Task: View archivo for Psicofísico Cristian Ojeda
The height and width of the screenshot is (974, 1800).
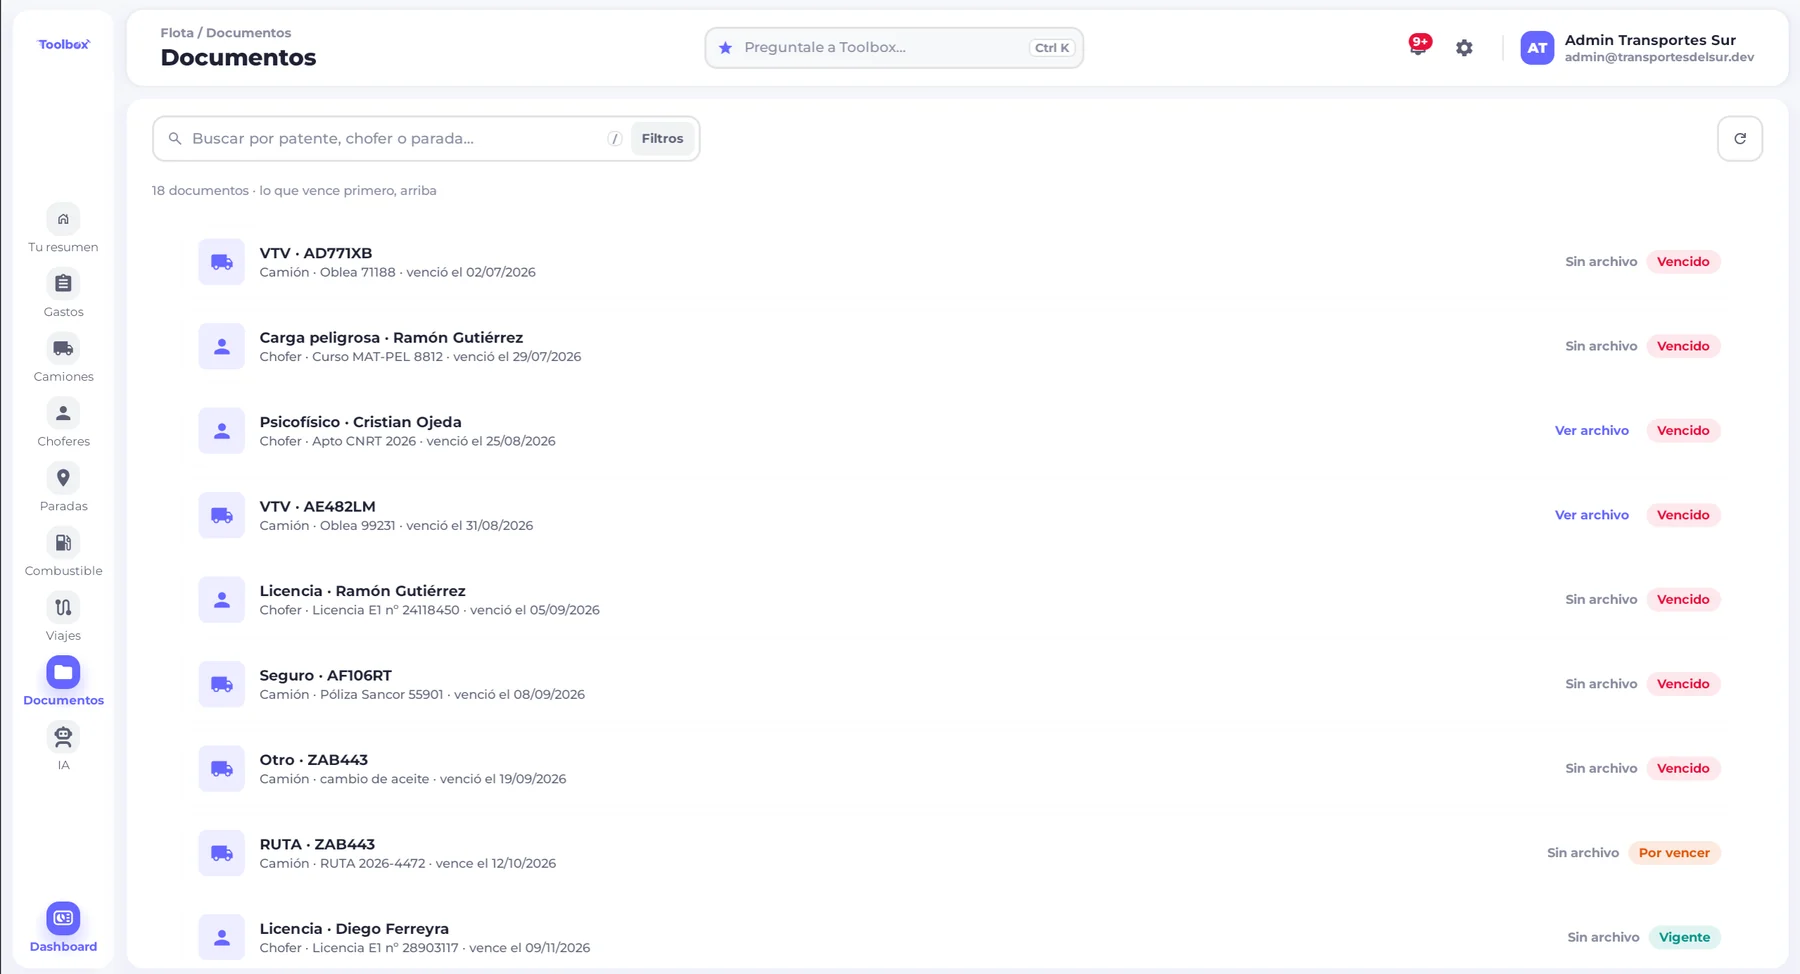Action: pos(1591,431)
